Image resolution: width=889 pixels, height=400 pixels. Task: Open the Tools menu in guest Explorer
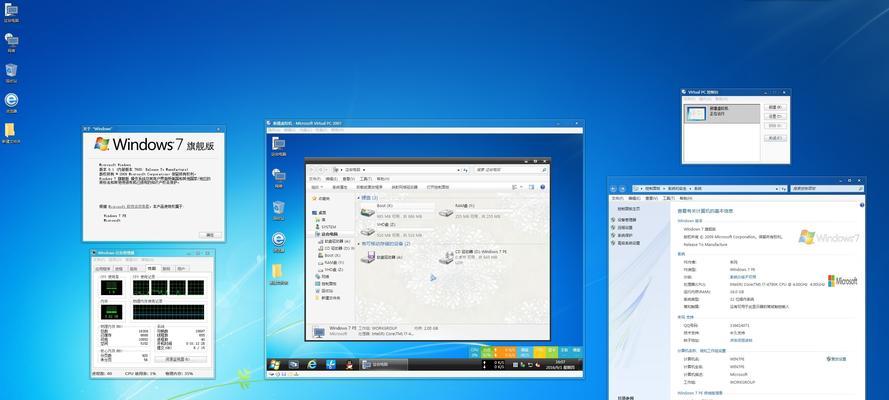365,178
